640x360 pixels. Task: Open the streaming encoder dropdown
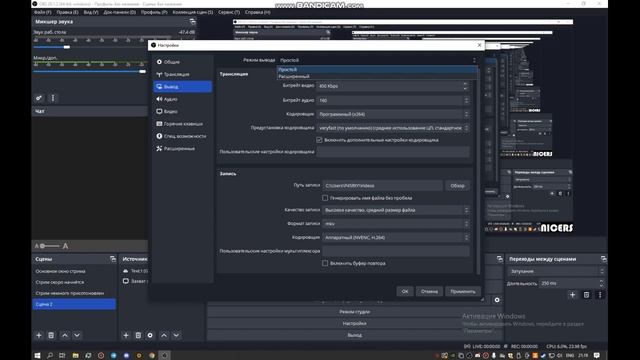393,114
